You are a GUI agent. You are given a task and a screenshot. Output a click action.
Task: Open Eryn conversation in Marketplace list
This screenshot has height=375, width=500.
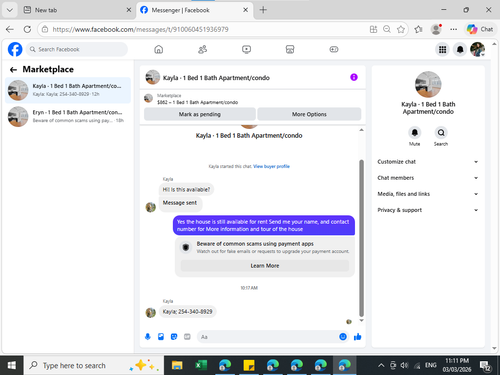point(68,116)
